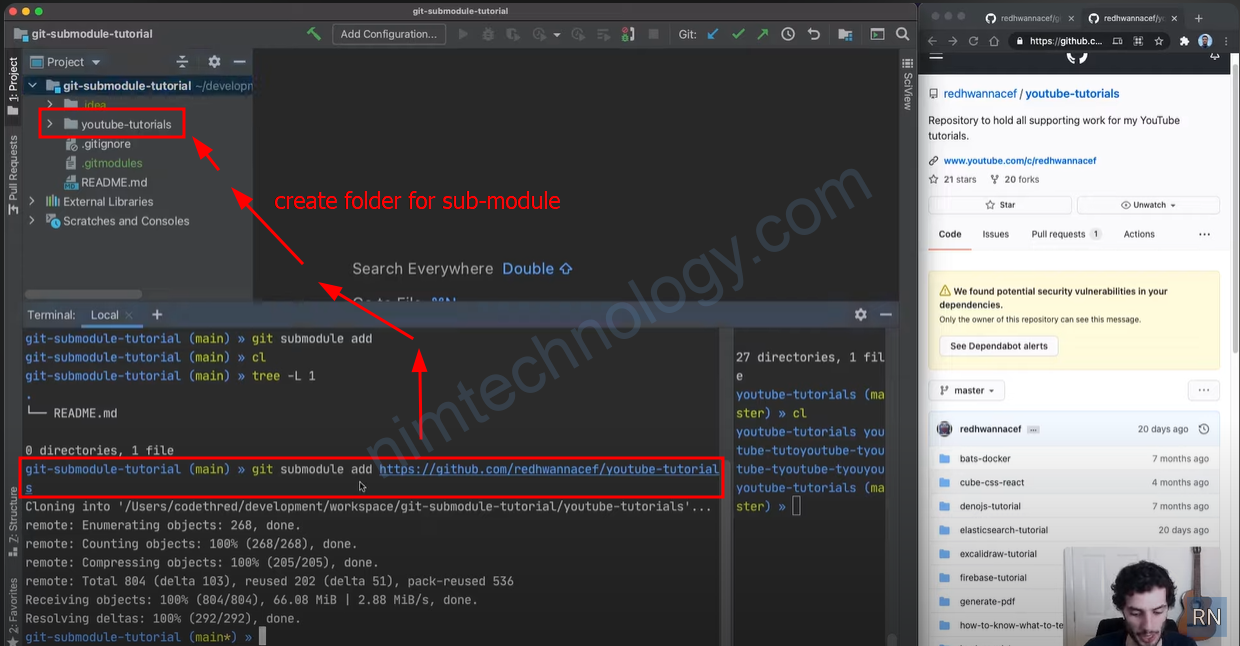Select README.md in project tree
The height and width of the screenshot is (646, 1240).
tap(113, 182)
